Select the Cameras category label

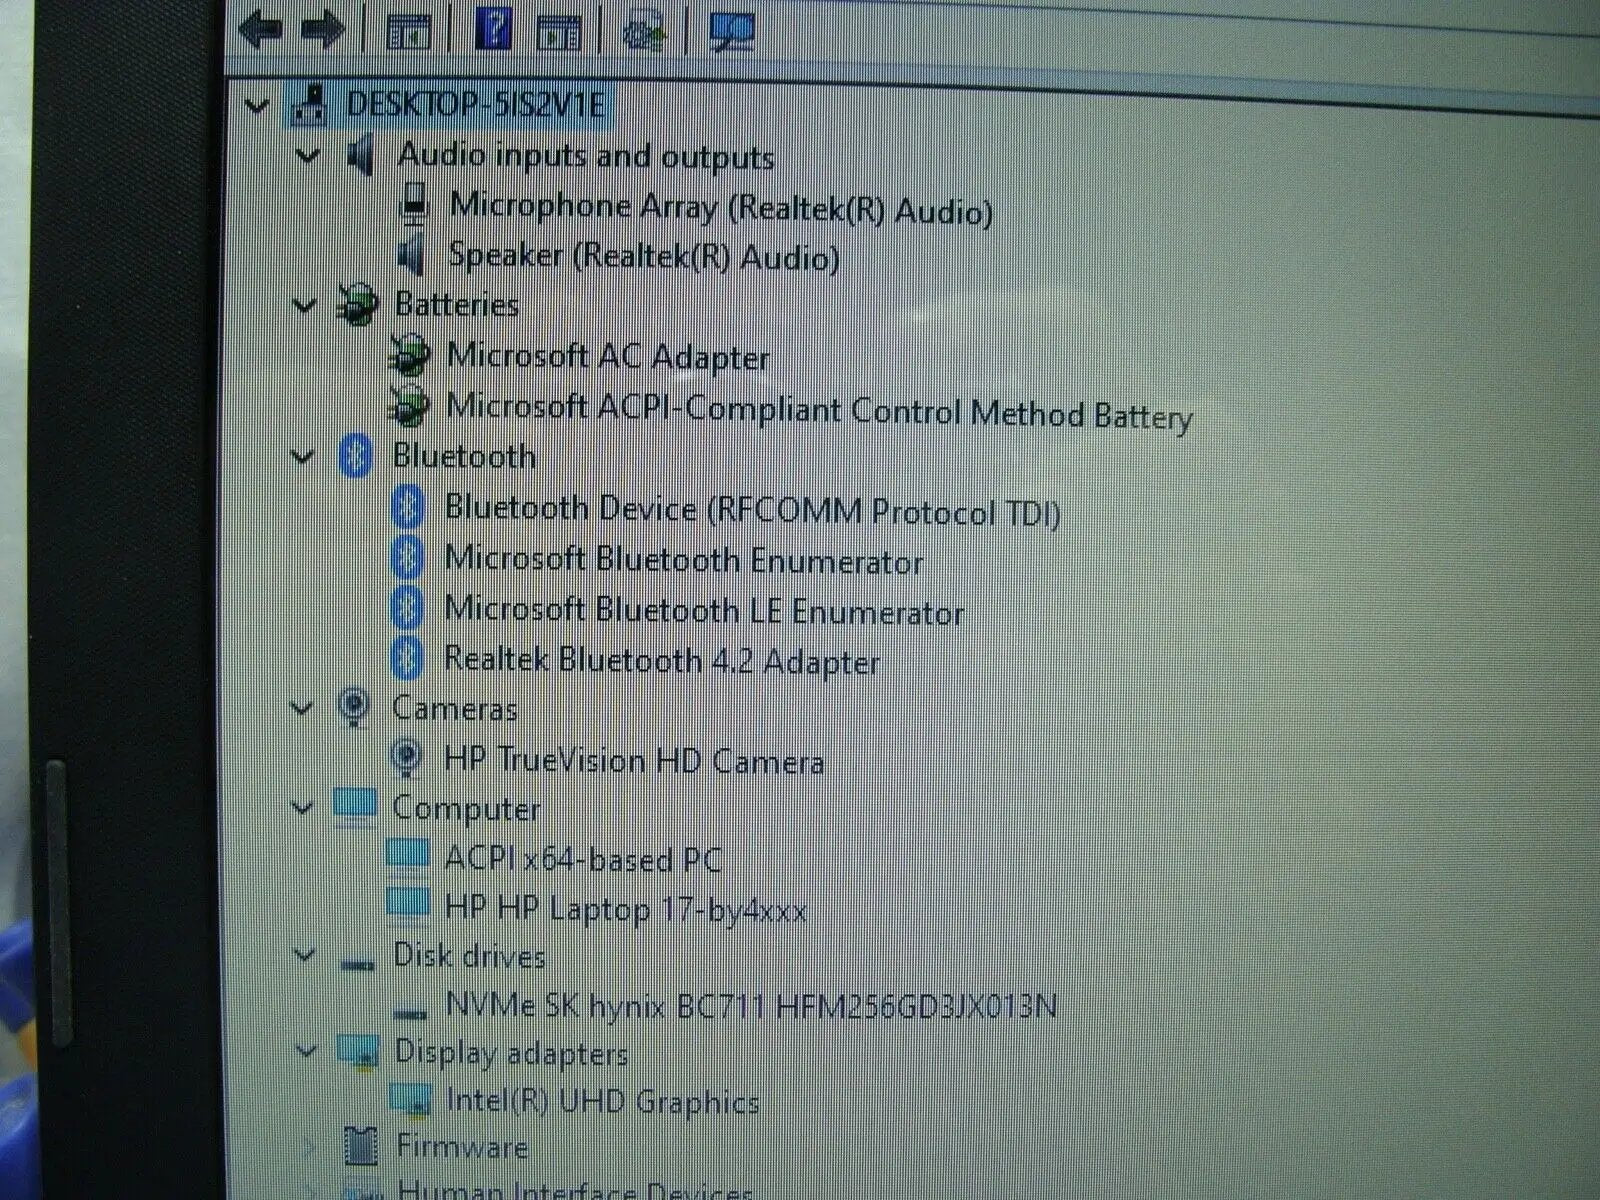pyautogui.click(x=454, y=708)
